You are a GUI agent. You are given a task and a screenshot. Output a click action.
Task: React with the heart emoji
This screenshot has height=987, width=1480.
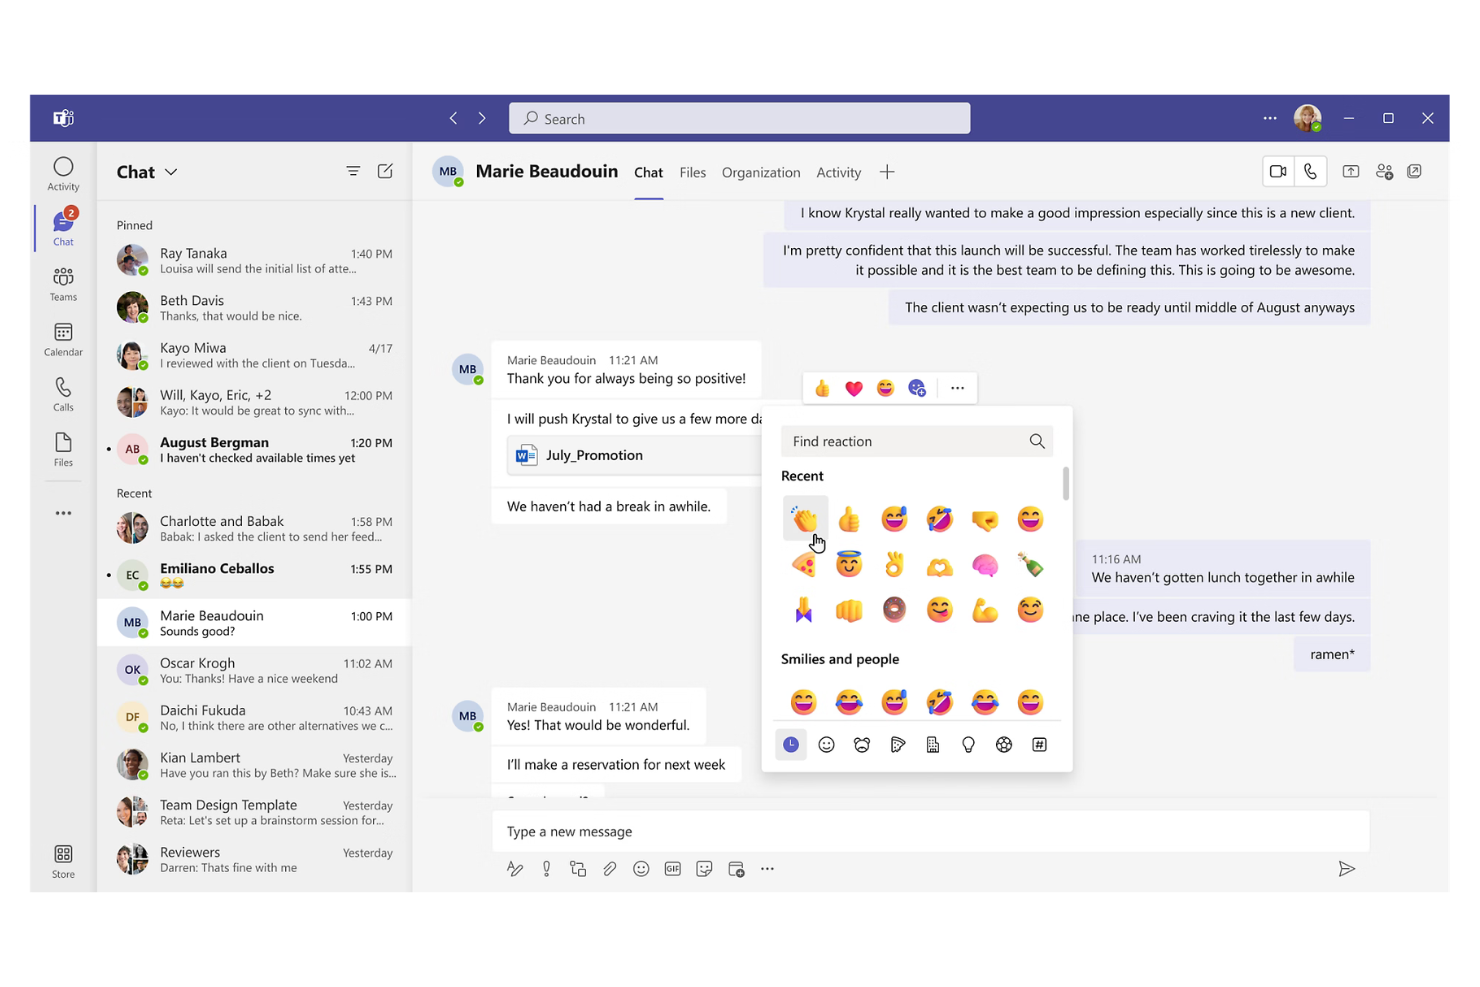[x=853, y=388]
